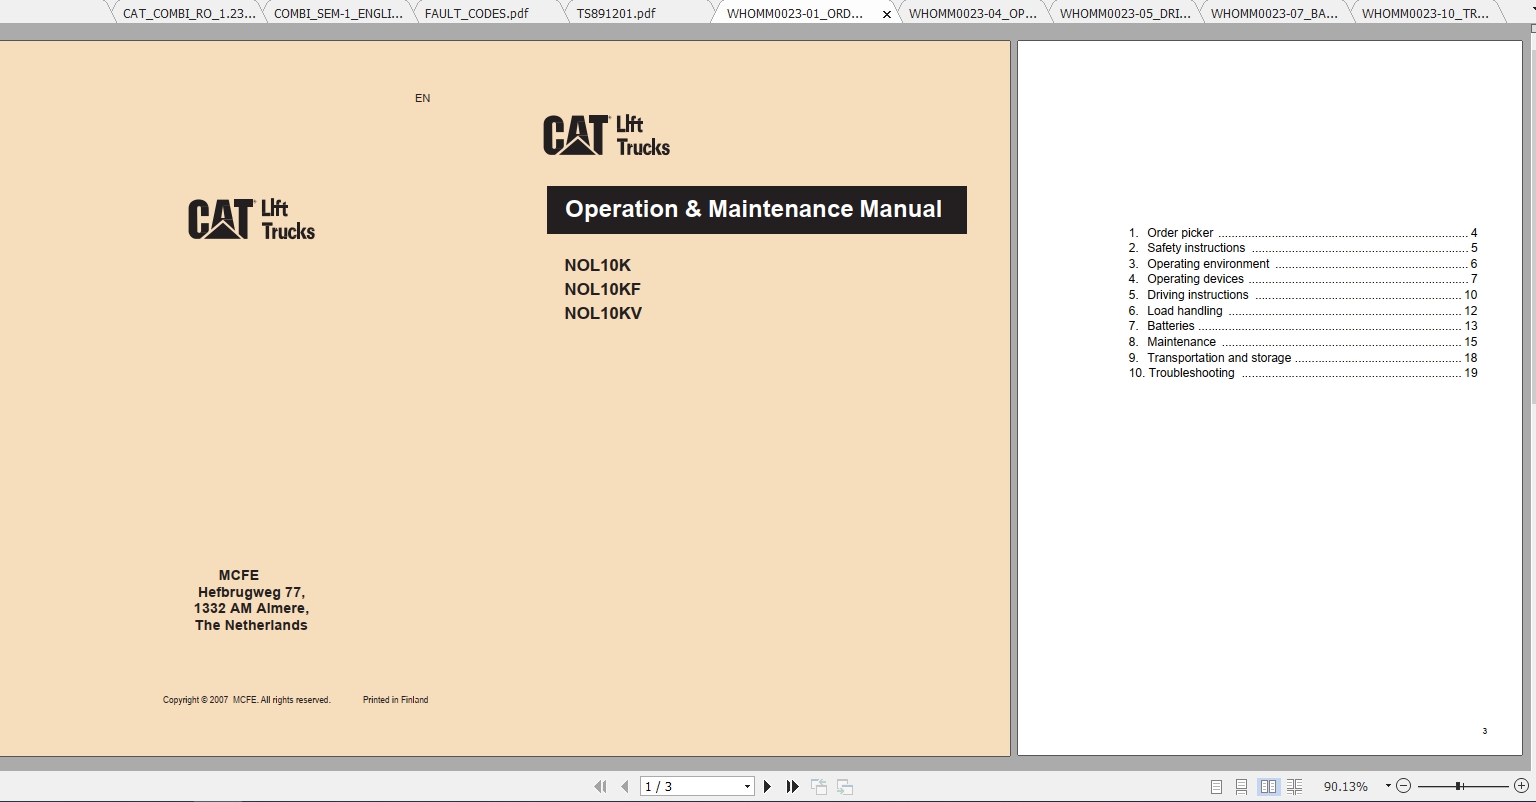Keep facing pages mode selected
The height and width of the screenshot is (802, 1536).
tap(1269, 786)
